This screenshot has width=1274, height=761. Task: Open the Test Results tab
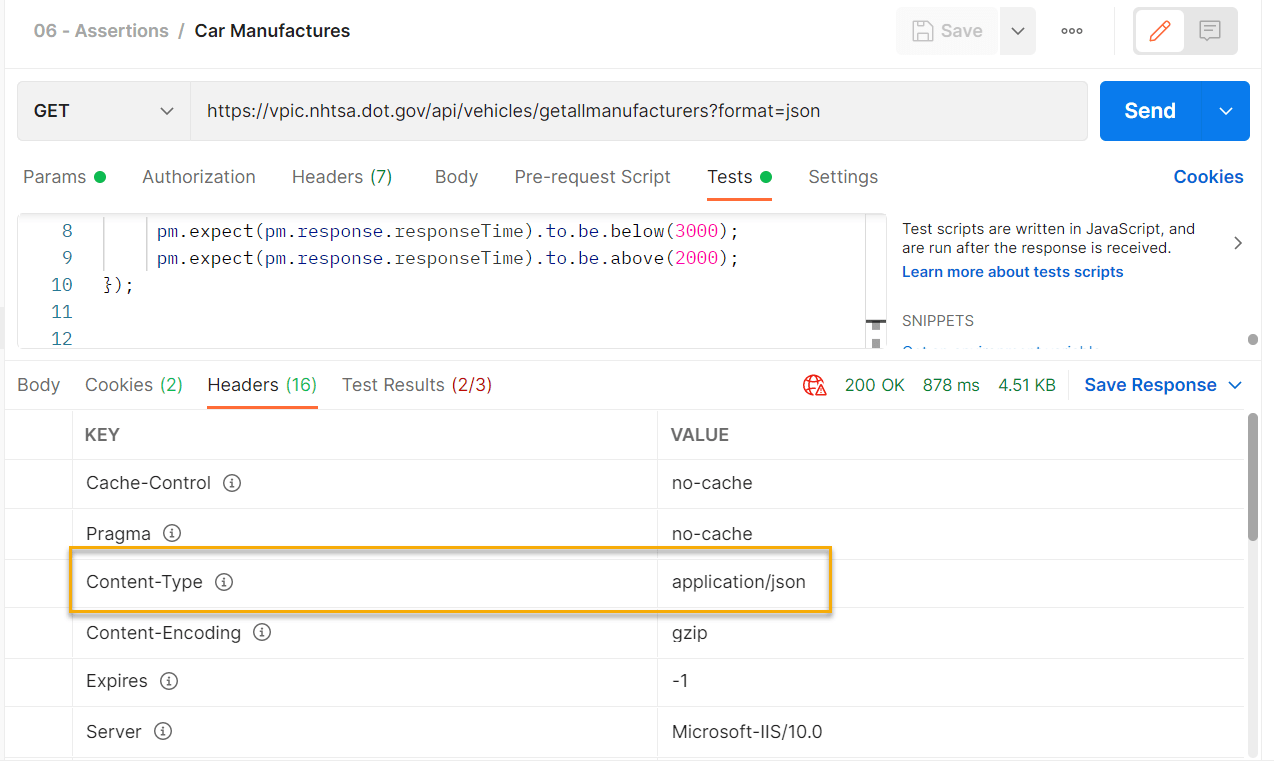[416, 385]
